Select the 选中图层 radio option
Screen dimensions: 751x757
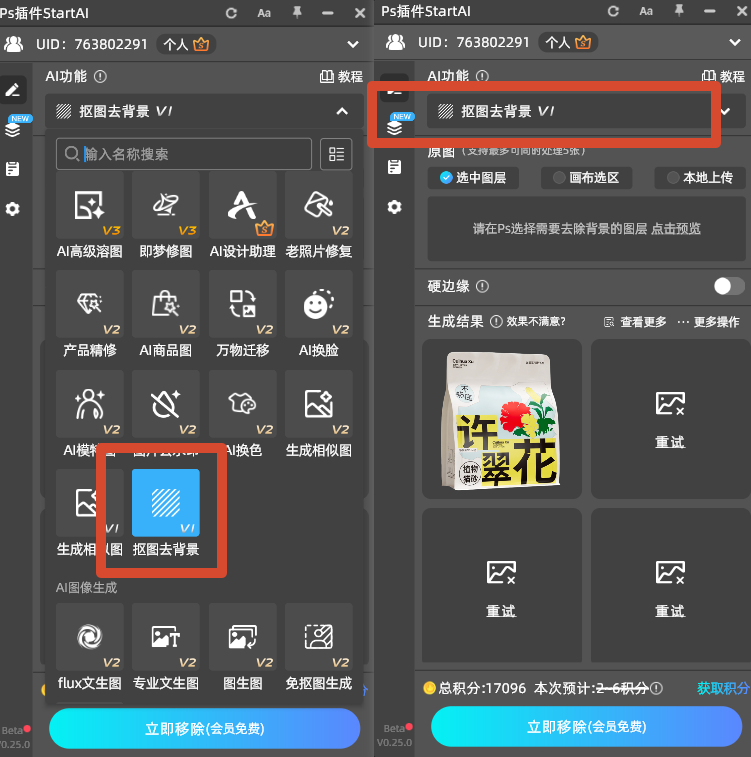click(x=473, y=178)
